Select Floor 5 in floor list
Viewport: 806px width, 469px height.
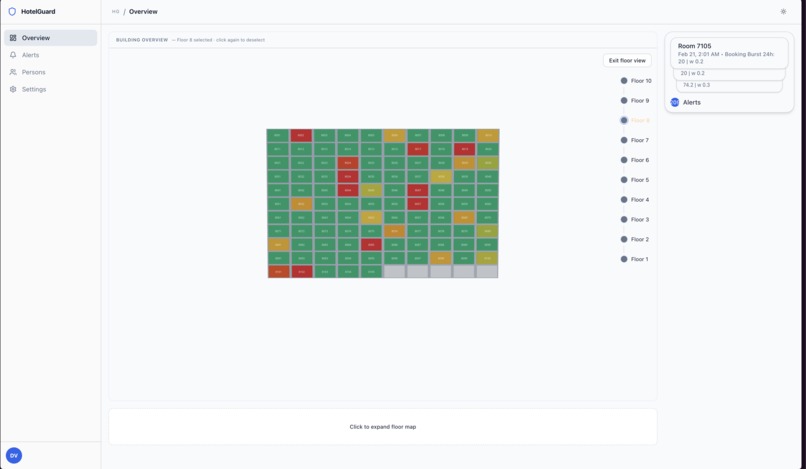[635, 180]
